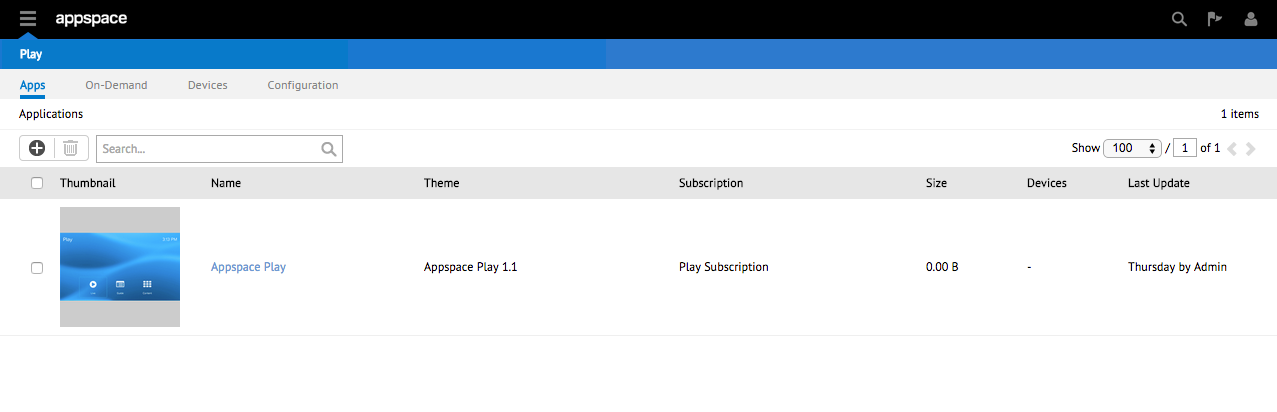Sort by the Theme column header
Image resolution: width=1277 pixels, height=412 pixels.
(x=441, y=183)
